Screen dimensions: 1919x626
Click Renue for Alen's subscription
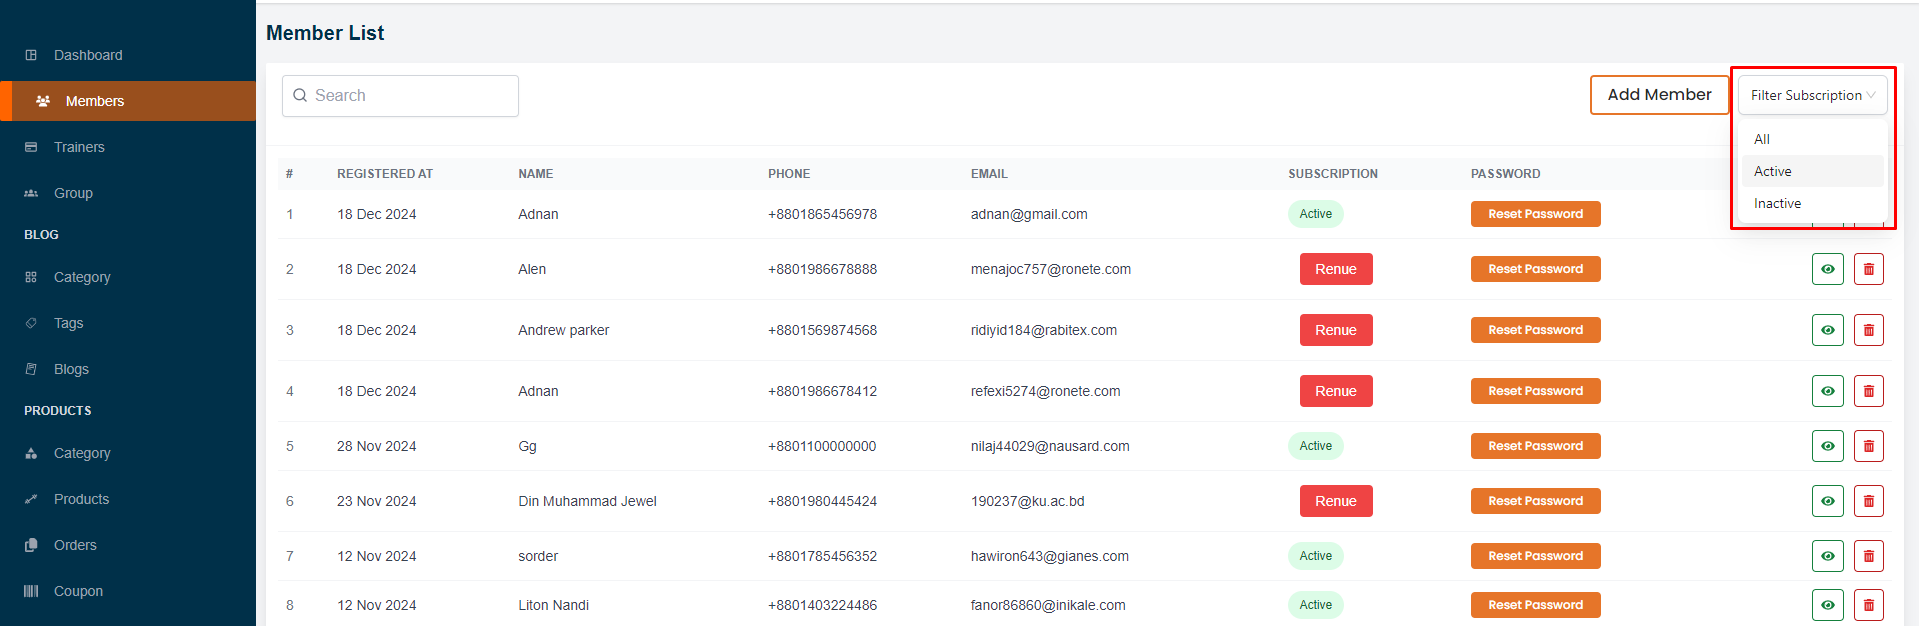coord(1335,269)
